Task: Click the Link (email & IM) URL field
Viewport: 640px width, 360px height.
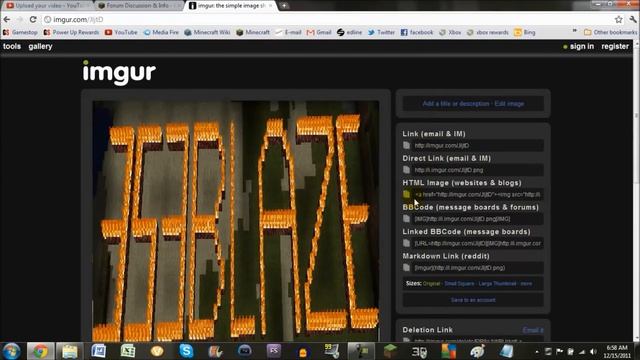Action: [478, 145]
